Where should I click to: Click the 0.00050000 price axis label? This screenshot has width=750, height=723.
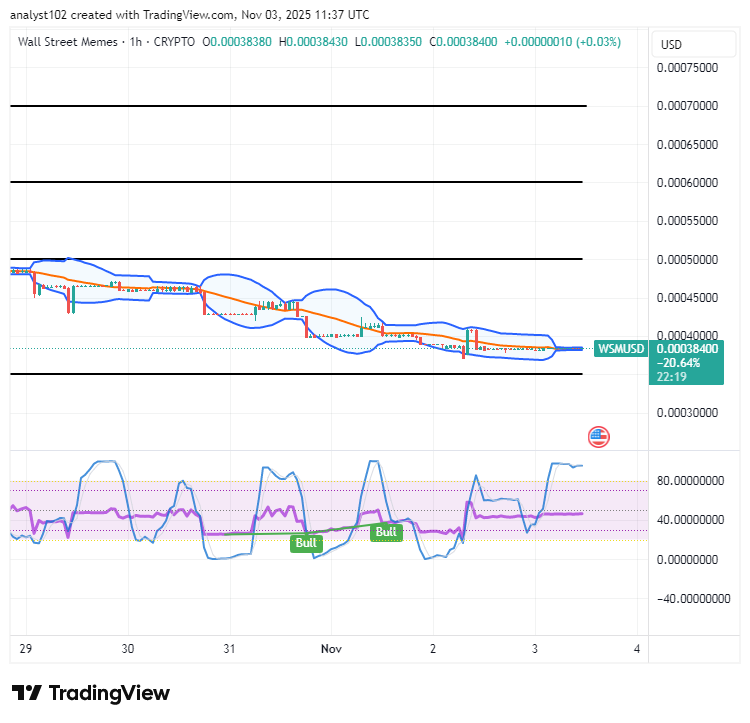[x=687, y=260]
